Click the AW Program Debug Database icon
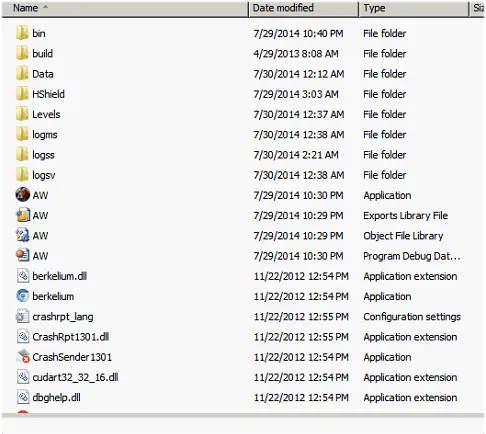Viewport: 486px width, 434px height. (22, 256)
